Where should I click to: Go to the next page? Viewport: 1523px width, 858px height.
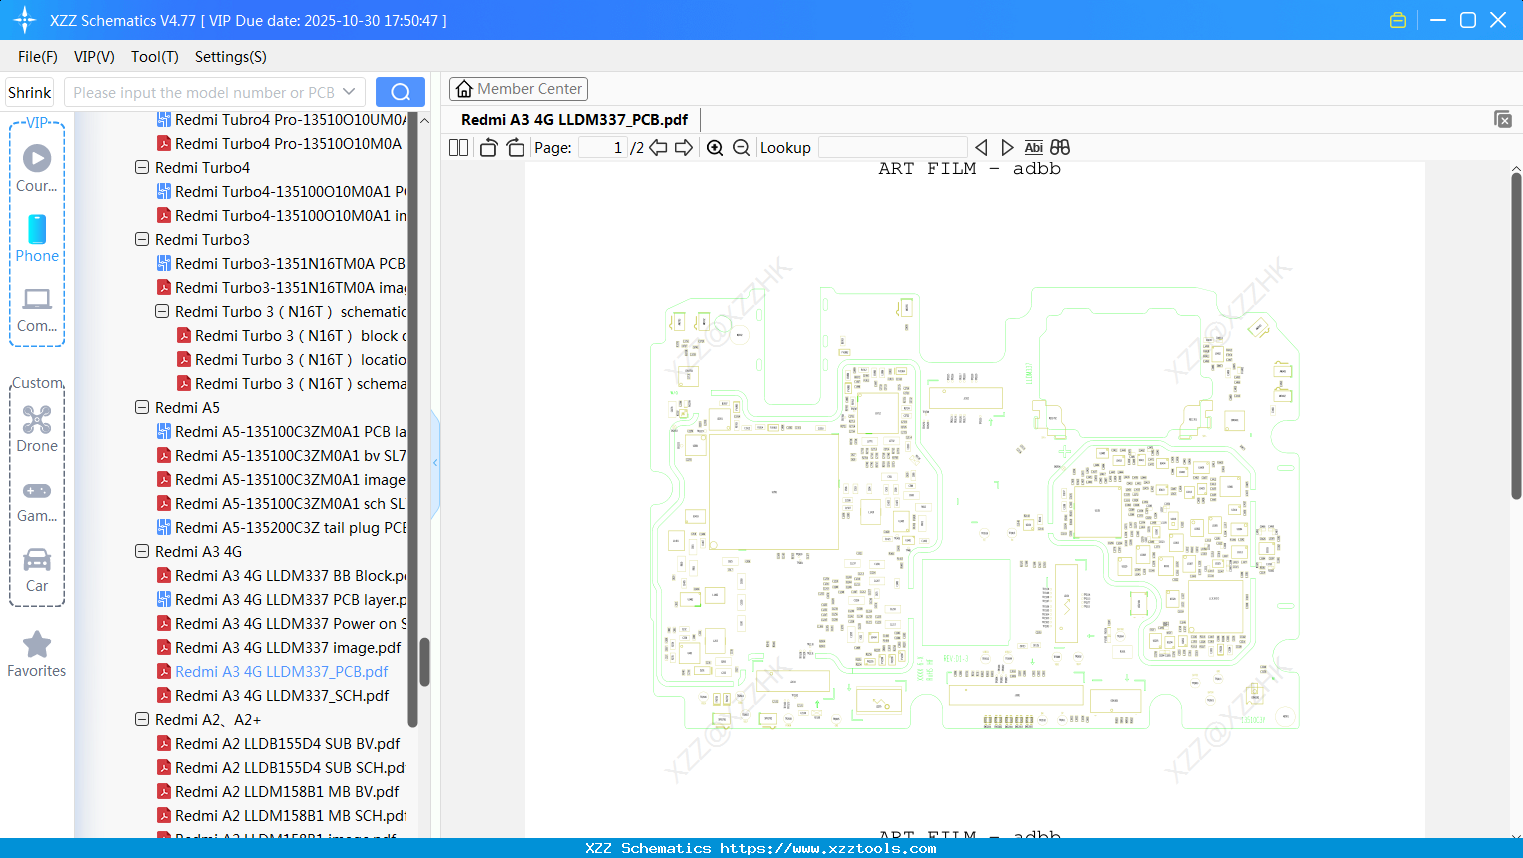click(685, 147)
